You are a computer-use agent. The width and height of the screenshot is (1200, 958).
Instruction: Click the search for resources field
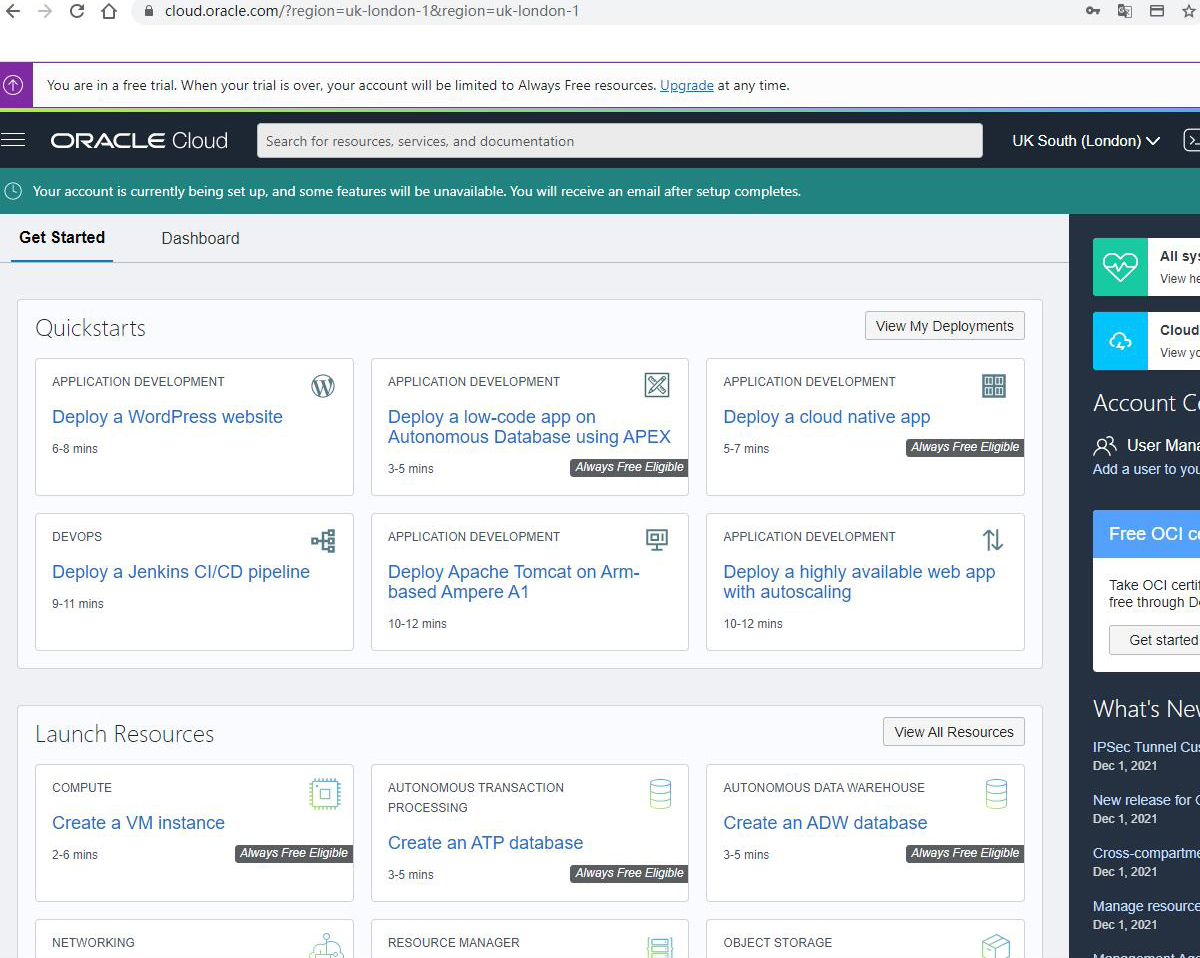click(x=620, y=141)
